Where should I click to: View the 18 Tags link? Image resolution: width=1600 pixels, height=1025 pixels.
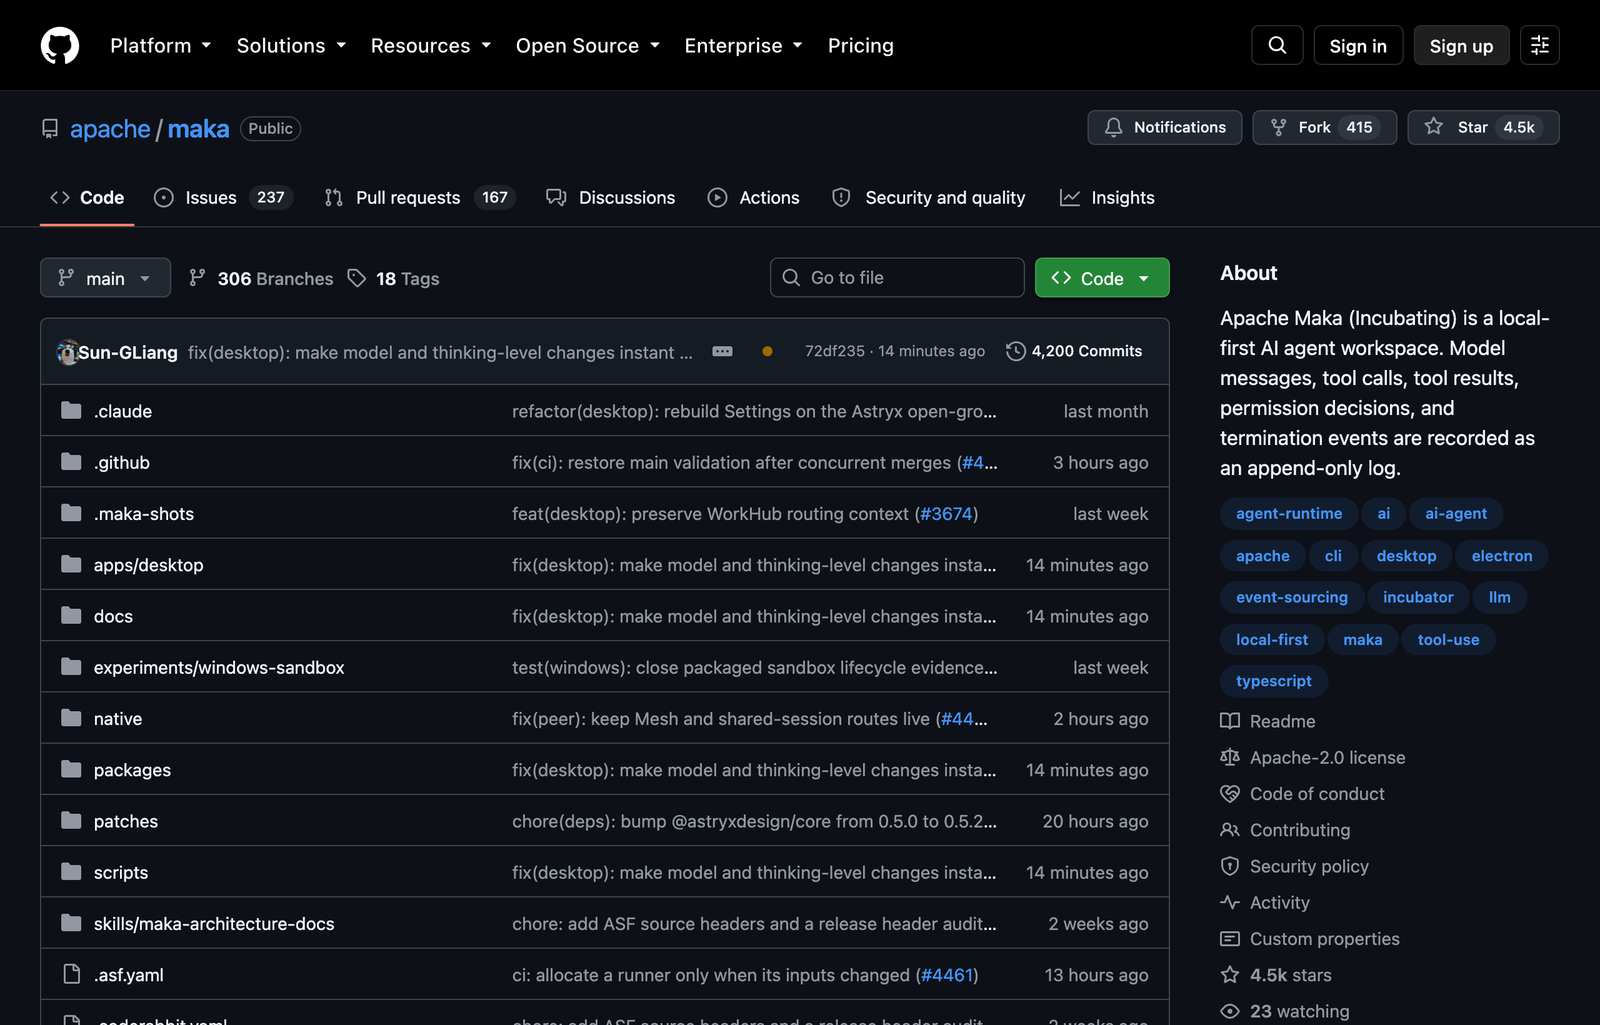click(393, 278)
